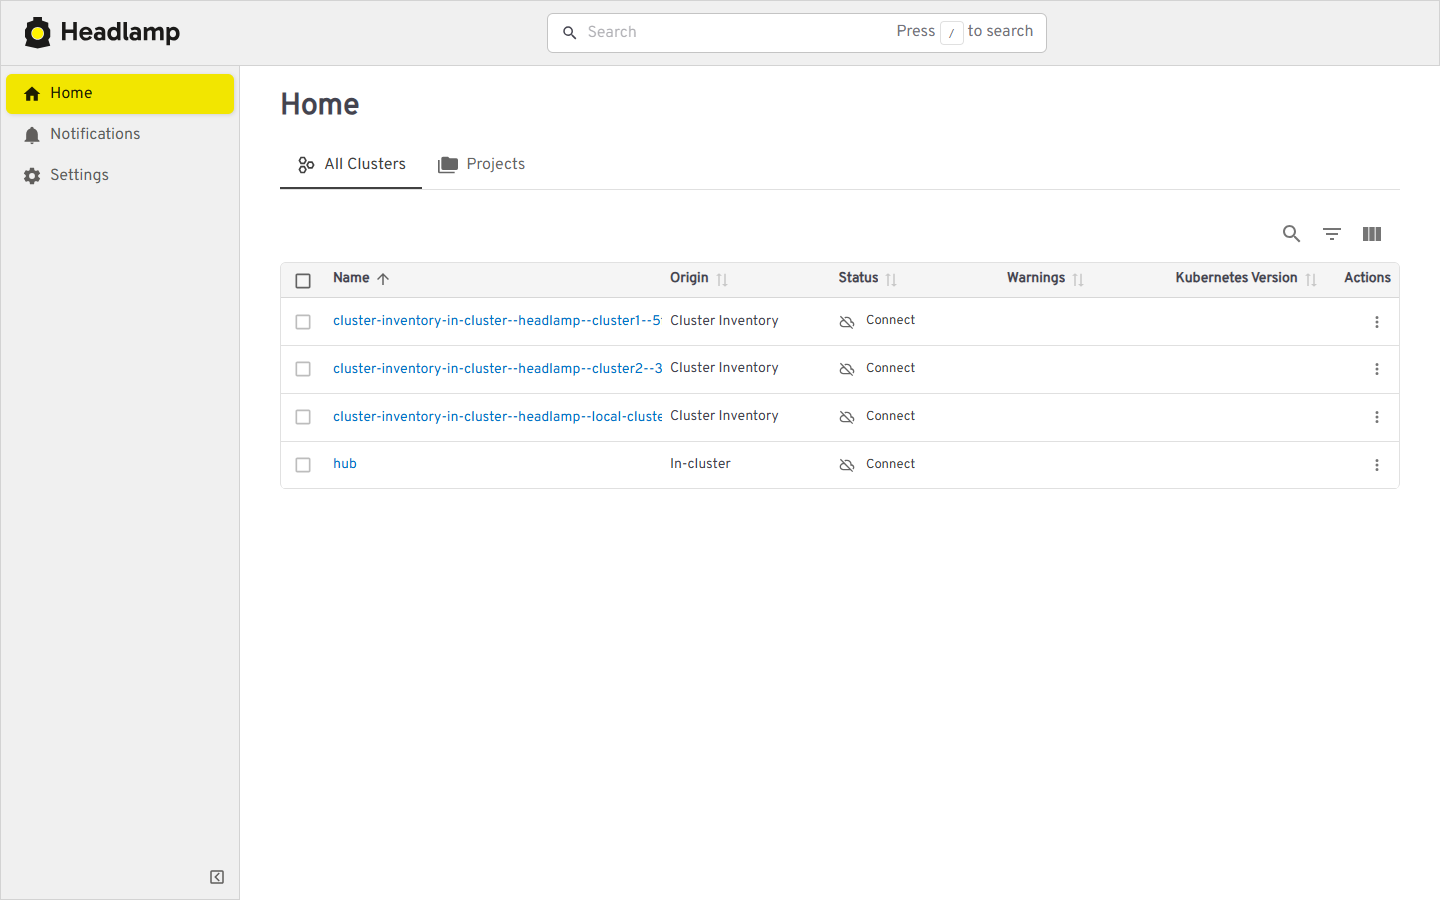Open actions menu for cluster1 row
Image resolution: width=1440 pixels, height=900 pixels.
(1377, 322)
